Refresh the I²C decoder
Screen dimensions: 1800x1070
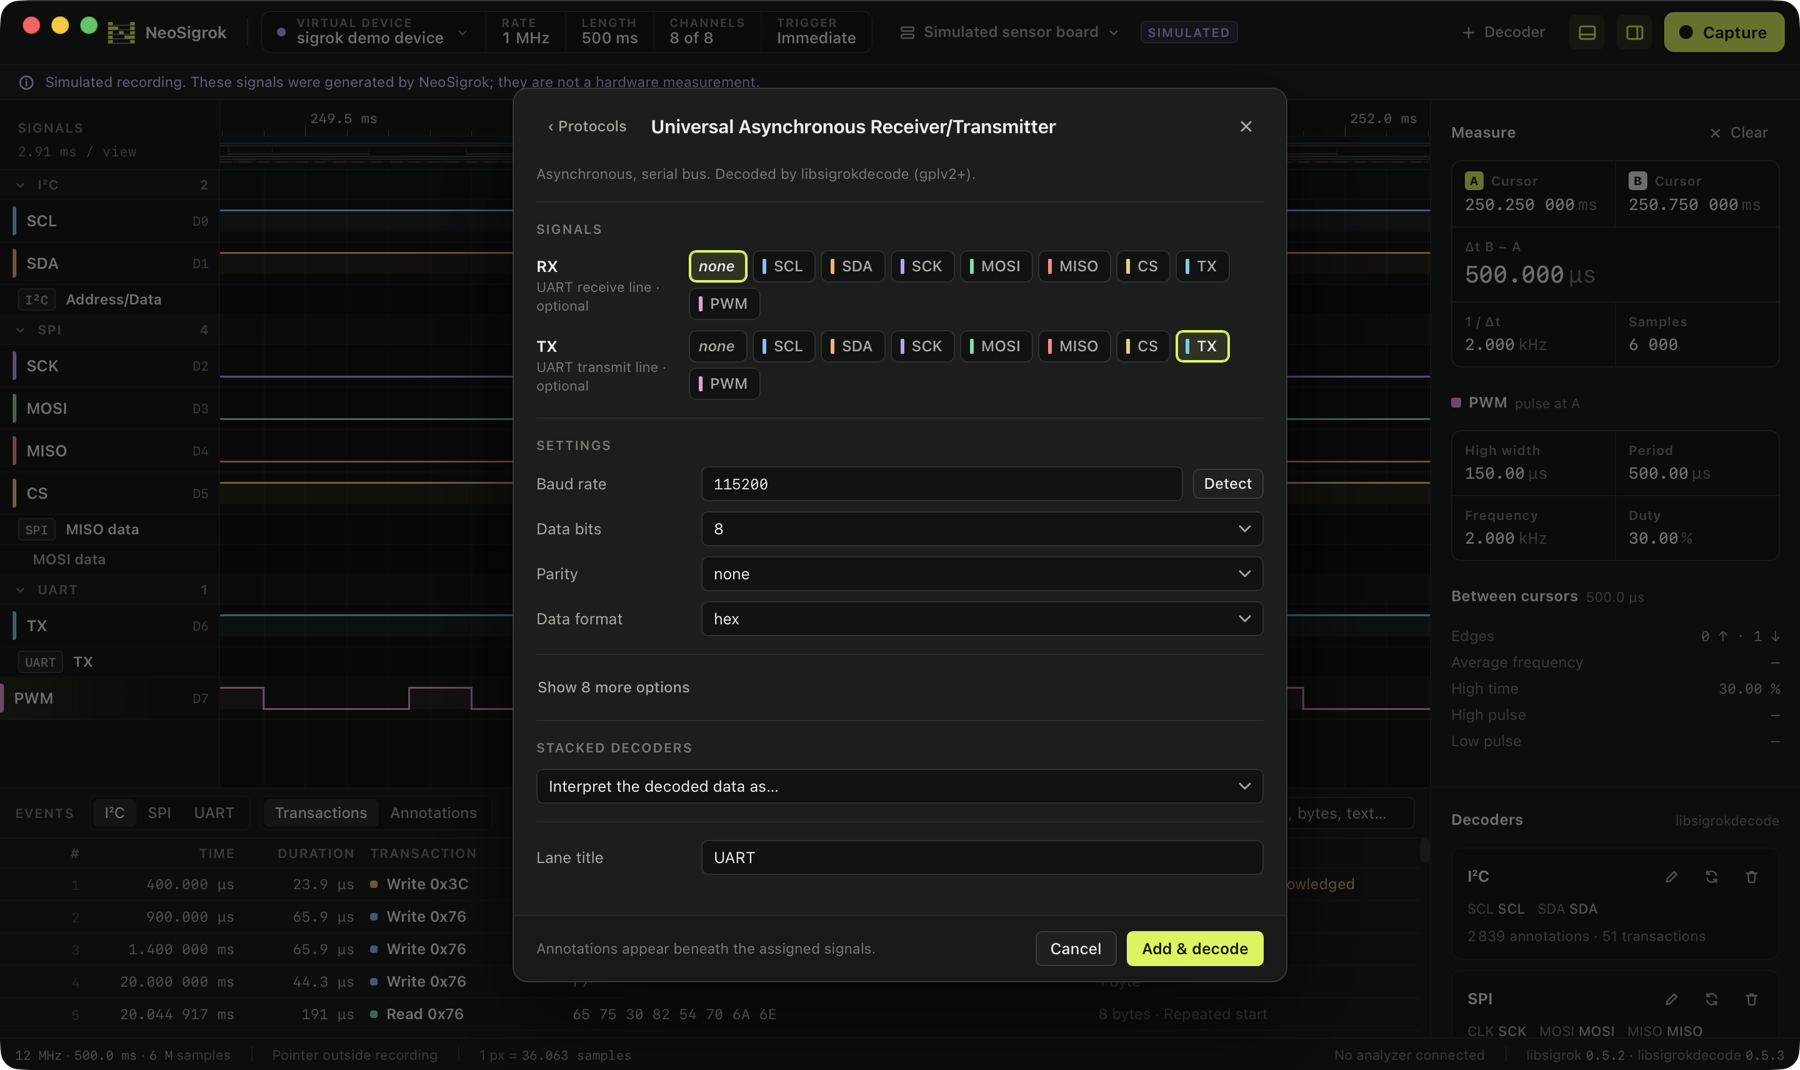(1711, 877)
